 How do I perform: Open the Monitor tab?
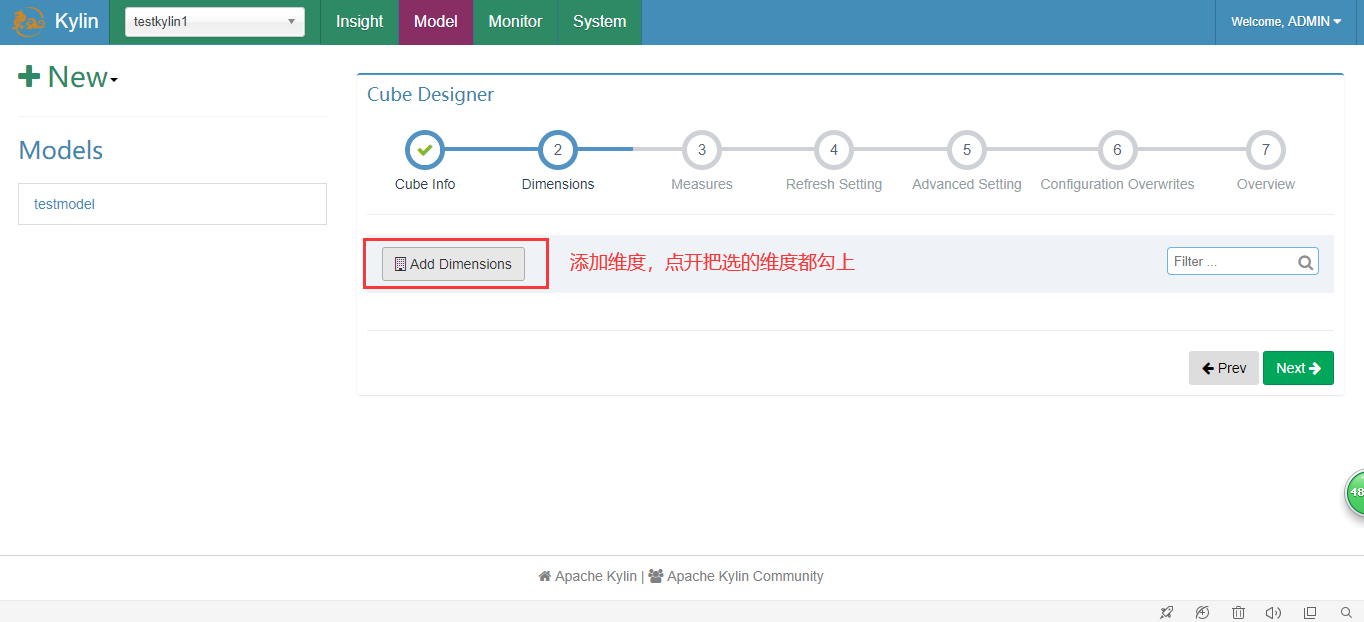[515, 22]
